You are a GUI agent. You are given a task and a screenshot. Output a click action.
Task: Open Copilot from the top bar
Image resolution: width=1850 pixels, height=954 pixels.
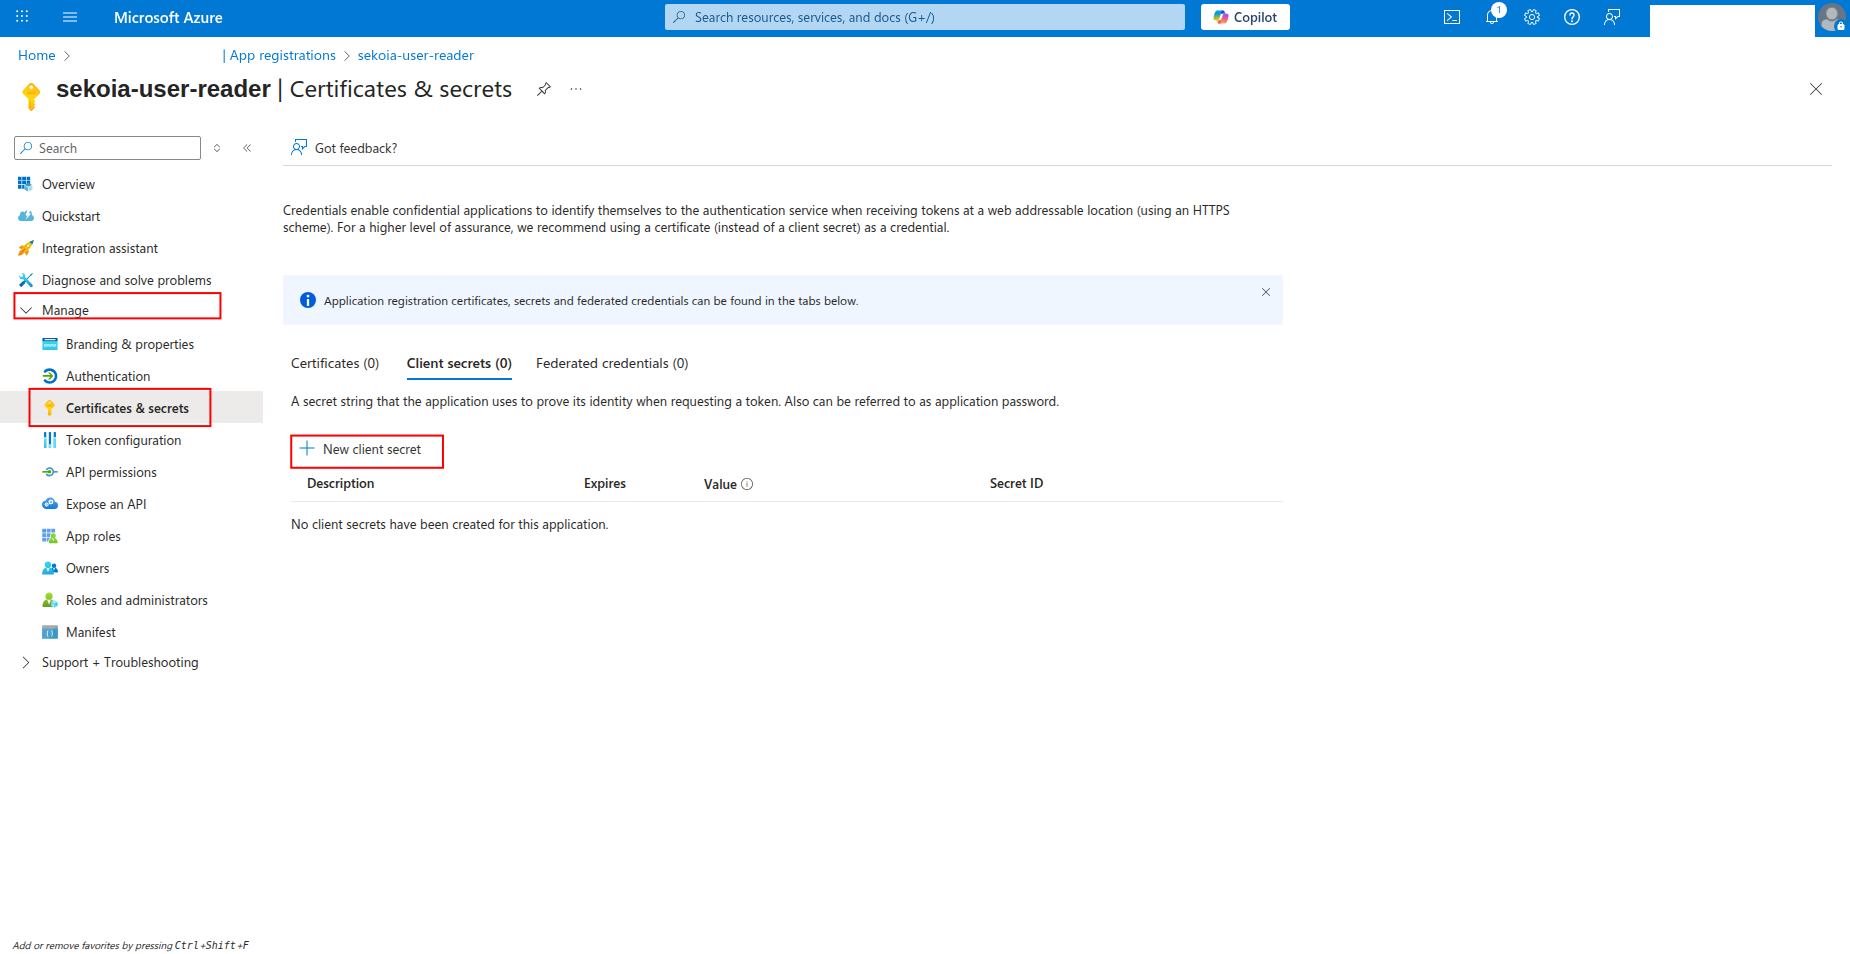pos(1245,17)
